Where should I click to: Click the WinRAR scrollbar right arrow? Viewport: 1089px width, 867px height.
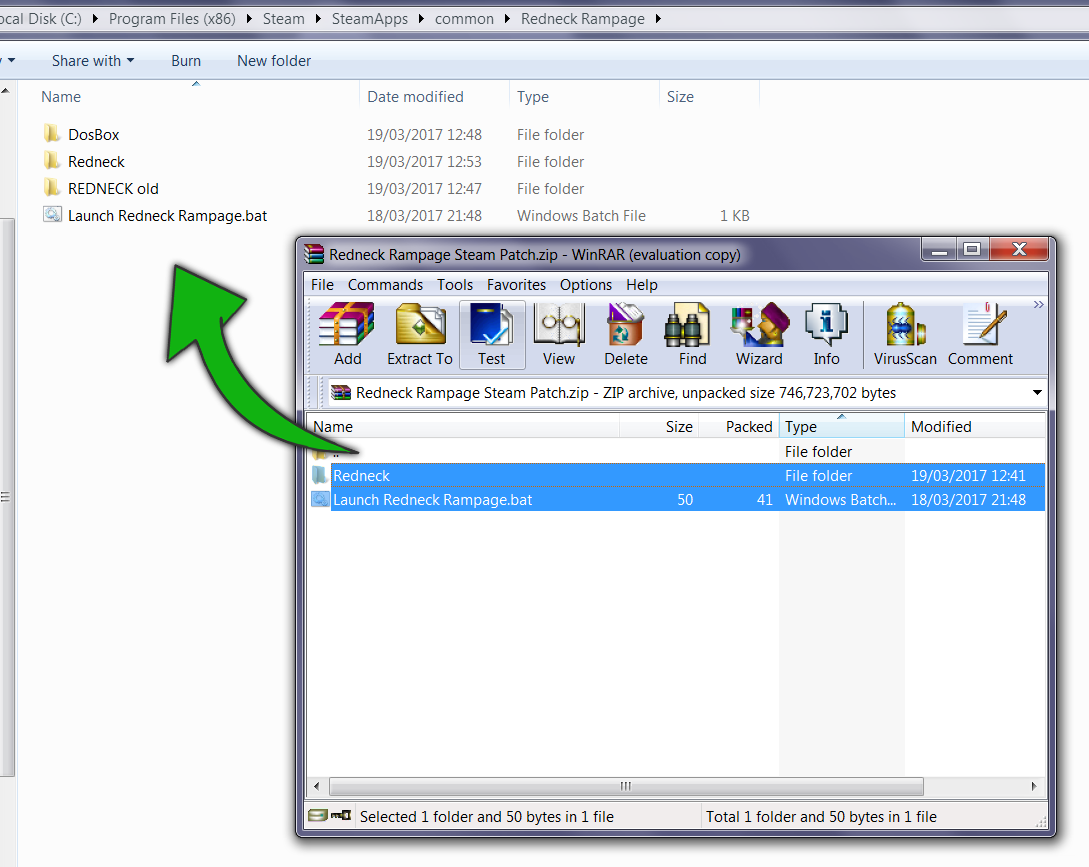pos(1033,786)
